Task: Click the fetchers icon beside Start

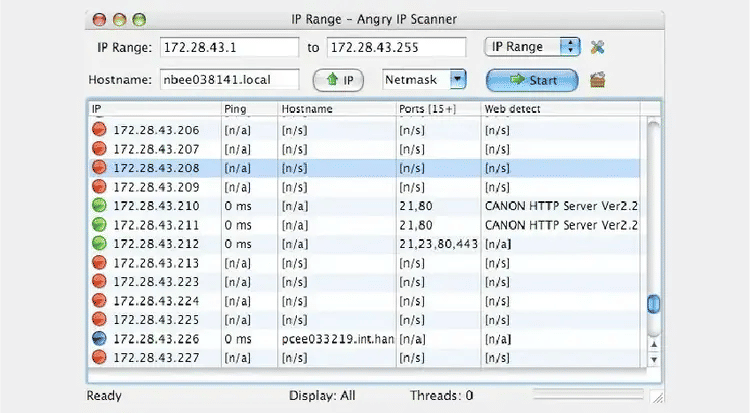Action: [599, 79]
